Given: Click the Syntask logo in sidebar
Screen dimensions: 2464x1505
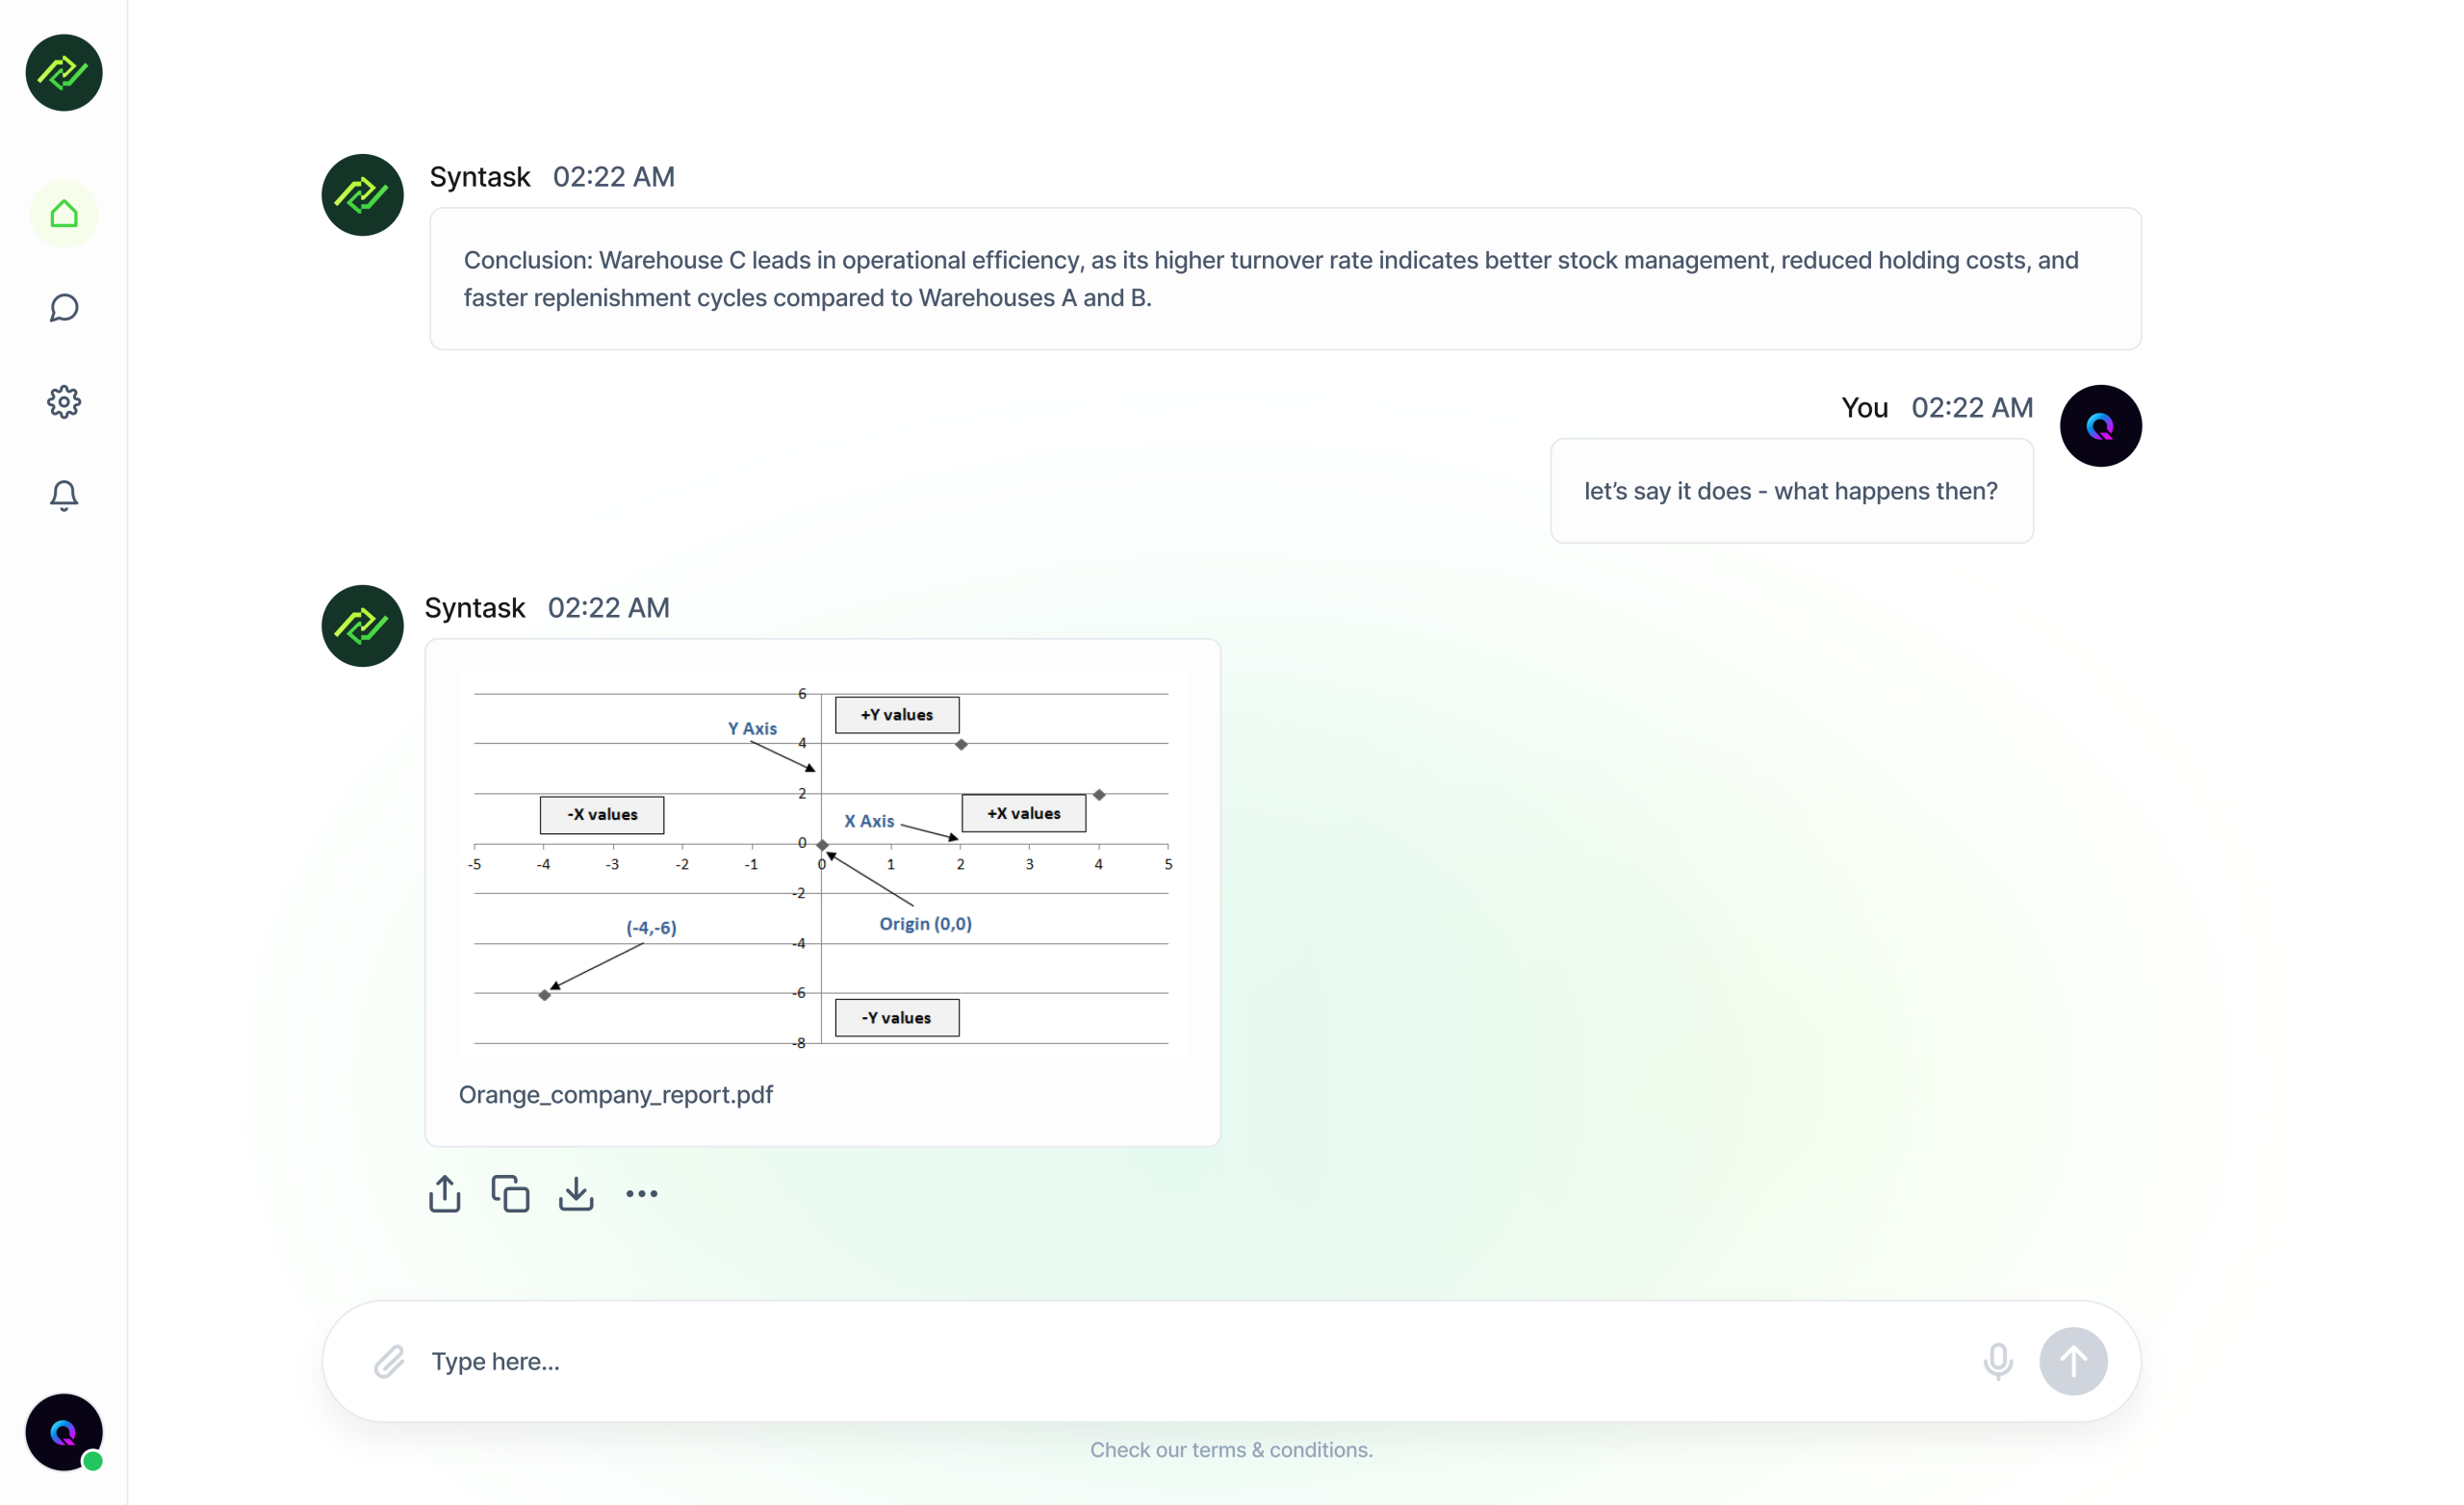Looking at the screenshot, I should coord(64,73).
